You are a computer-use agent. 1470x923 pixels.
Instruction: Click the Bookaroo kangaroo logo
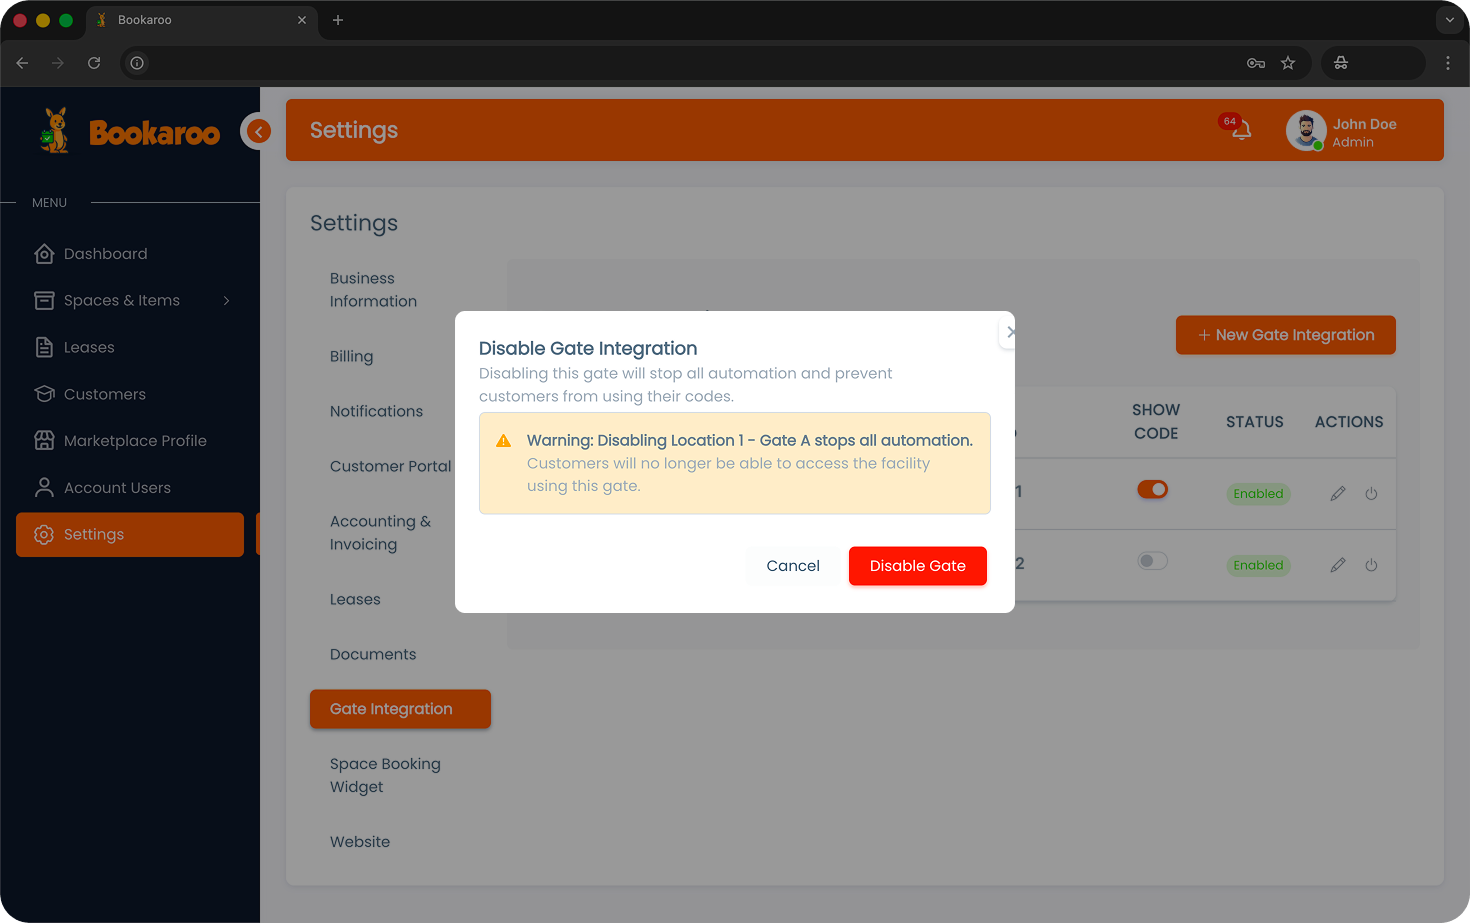point(55,131)
